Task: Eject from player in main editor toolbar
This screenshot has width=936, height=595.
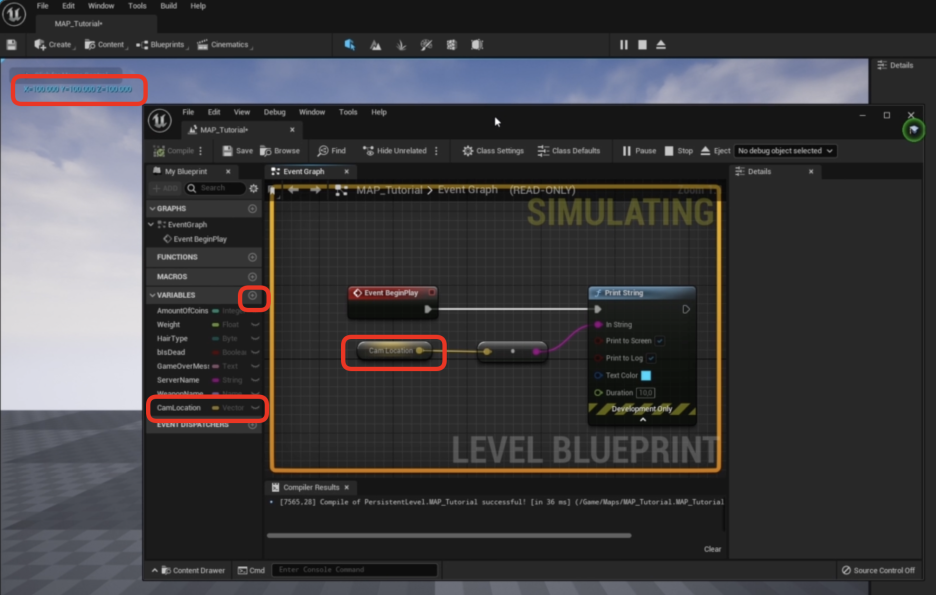Action: click(661, 45)
